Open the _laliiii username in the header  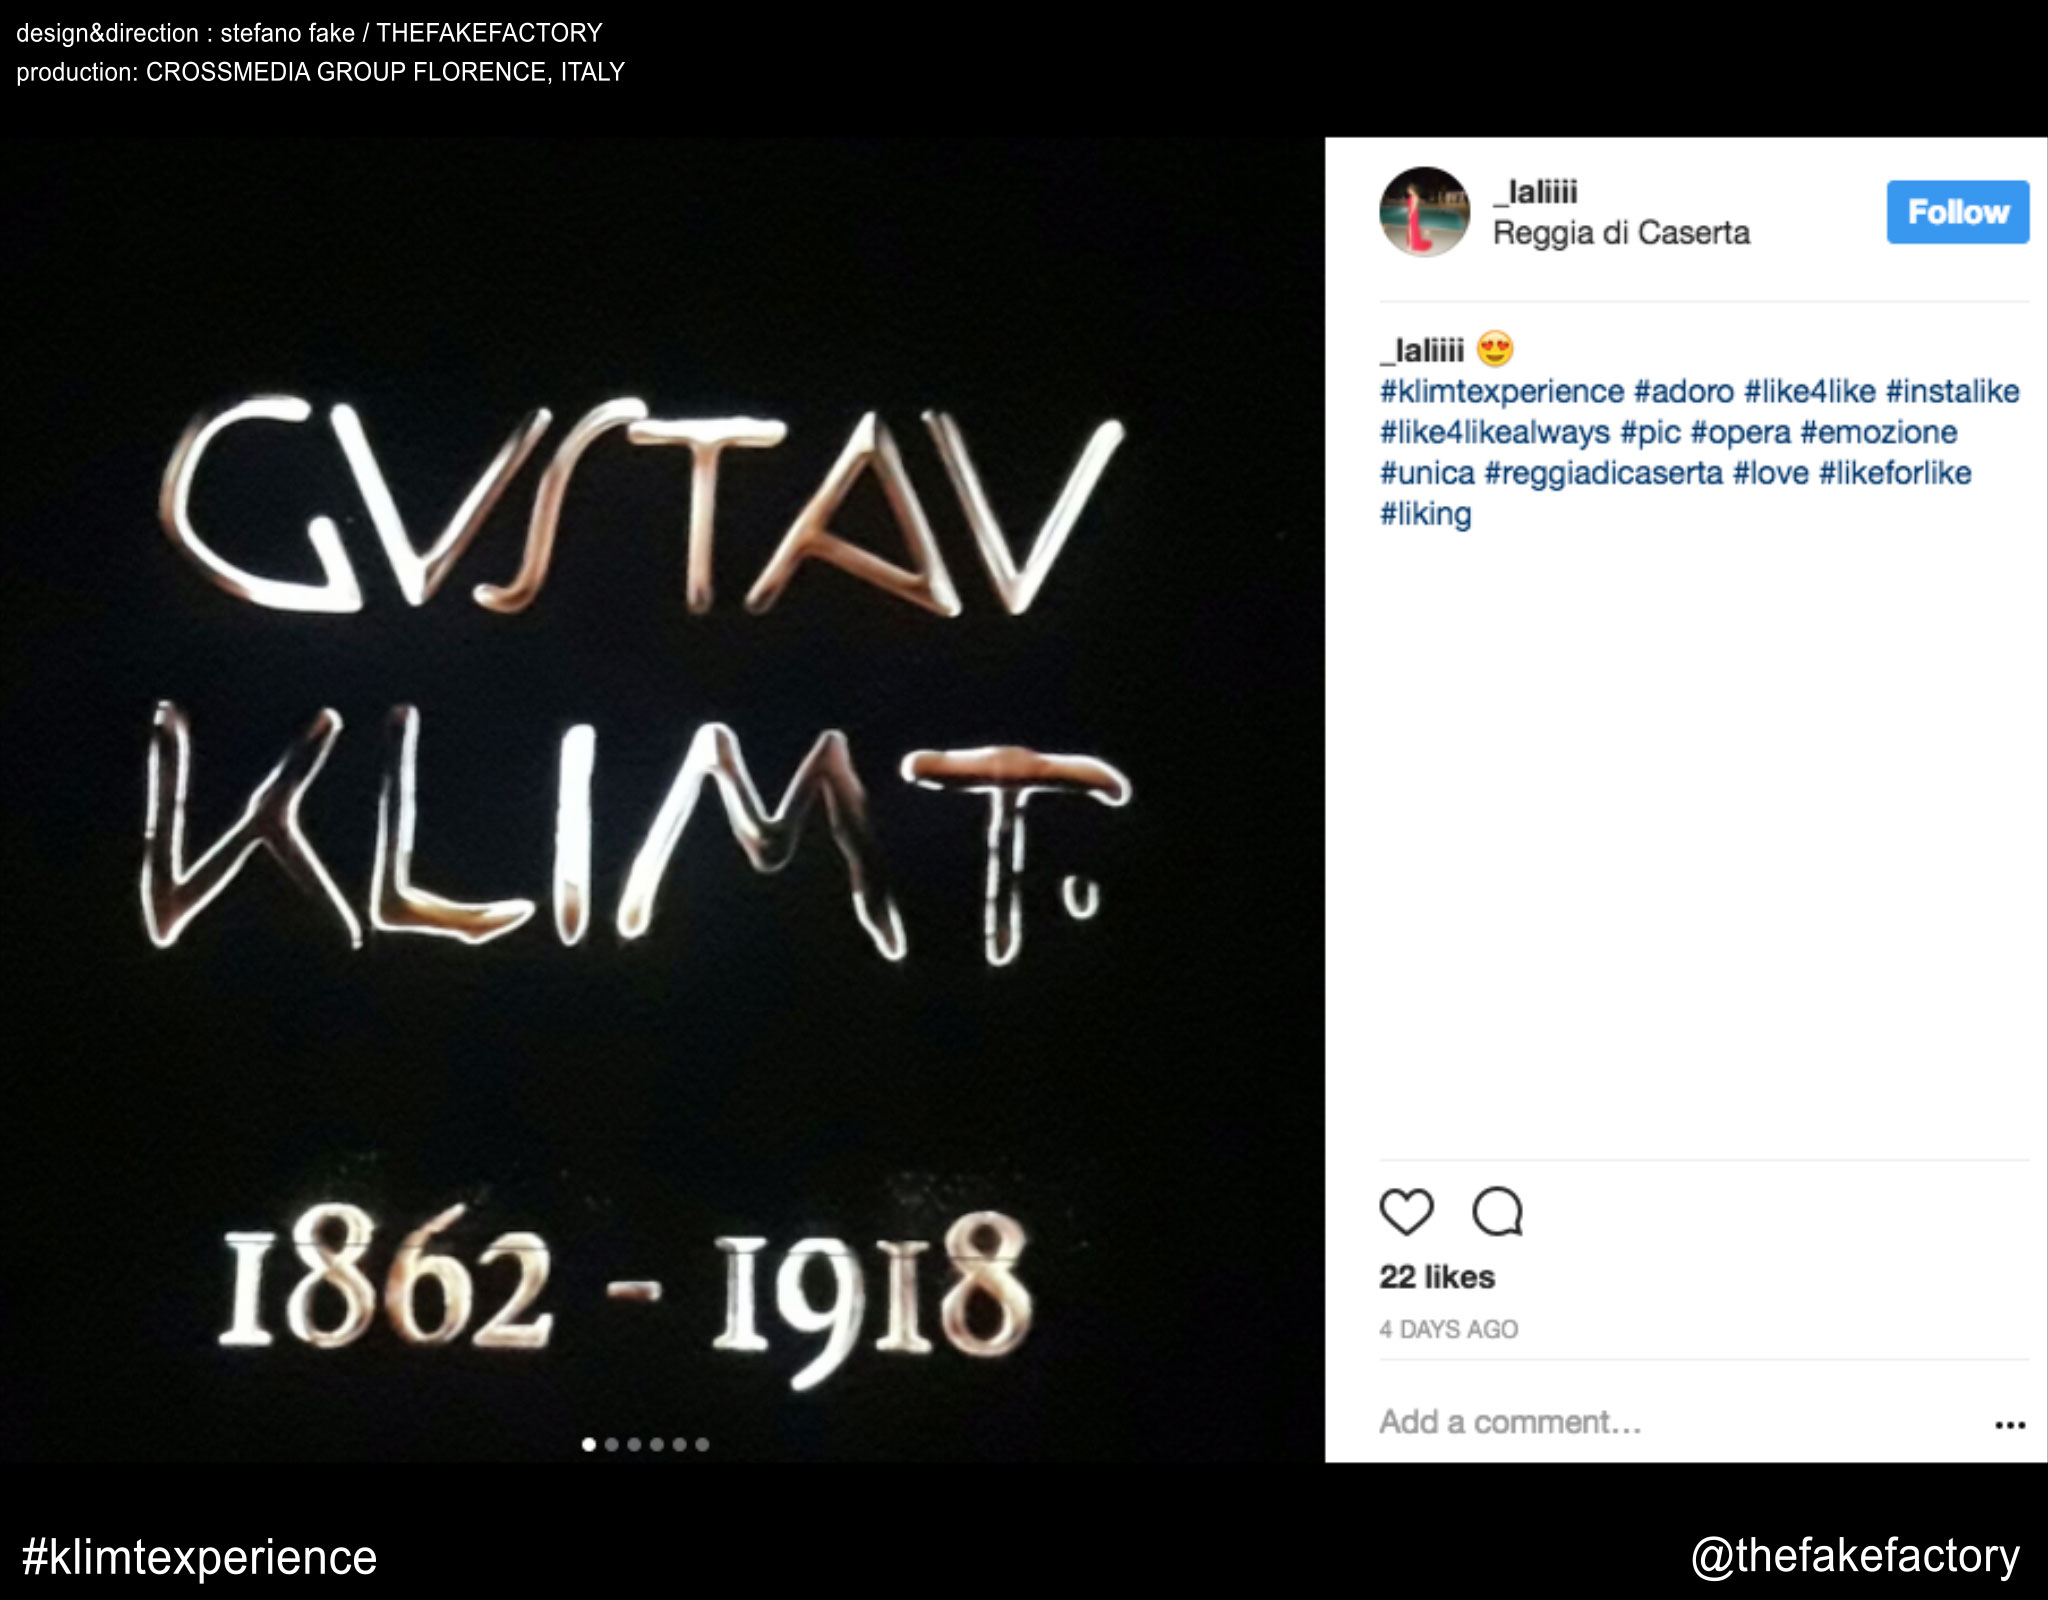click(x=1535, y=191)
